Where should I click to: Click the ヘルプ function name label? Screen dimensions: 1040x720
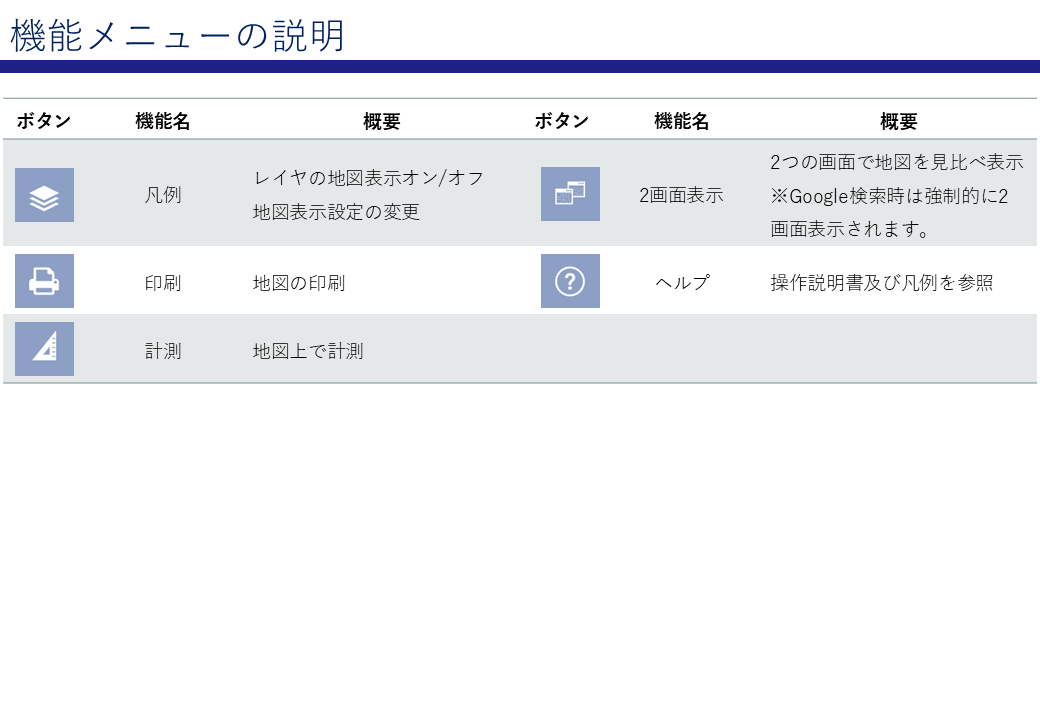point(685,281)
